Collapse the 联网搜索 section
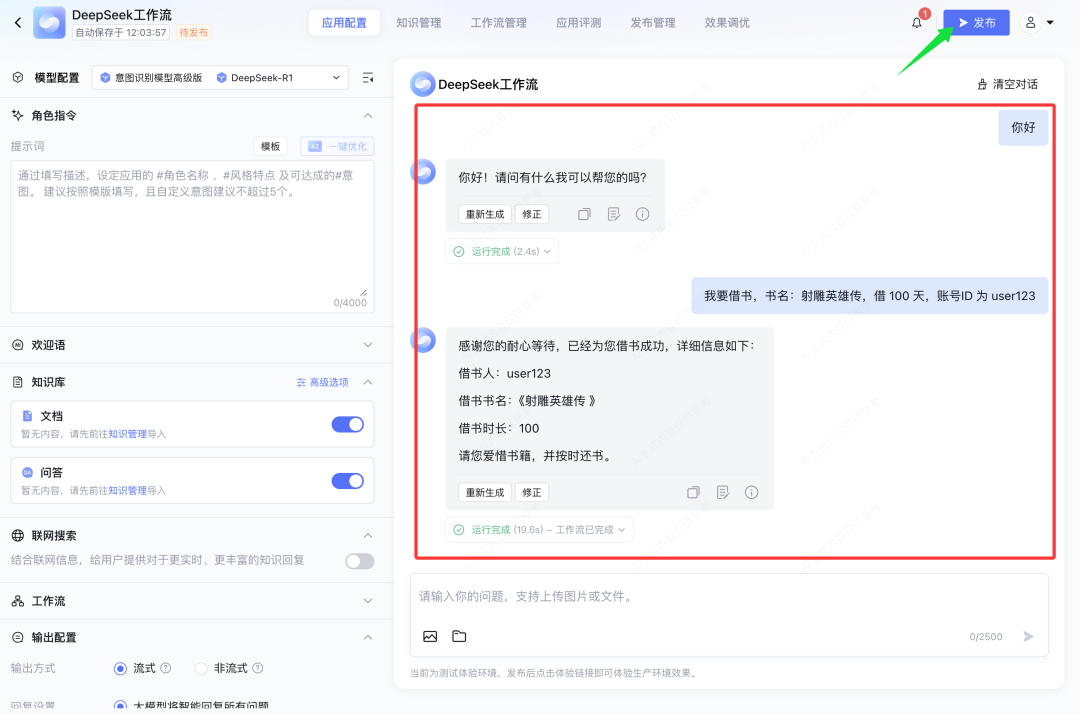The width and height of the screenshot is (1080, 714). point(368,536)
